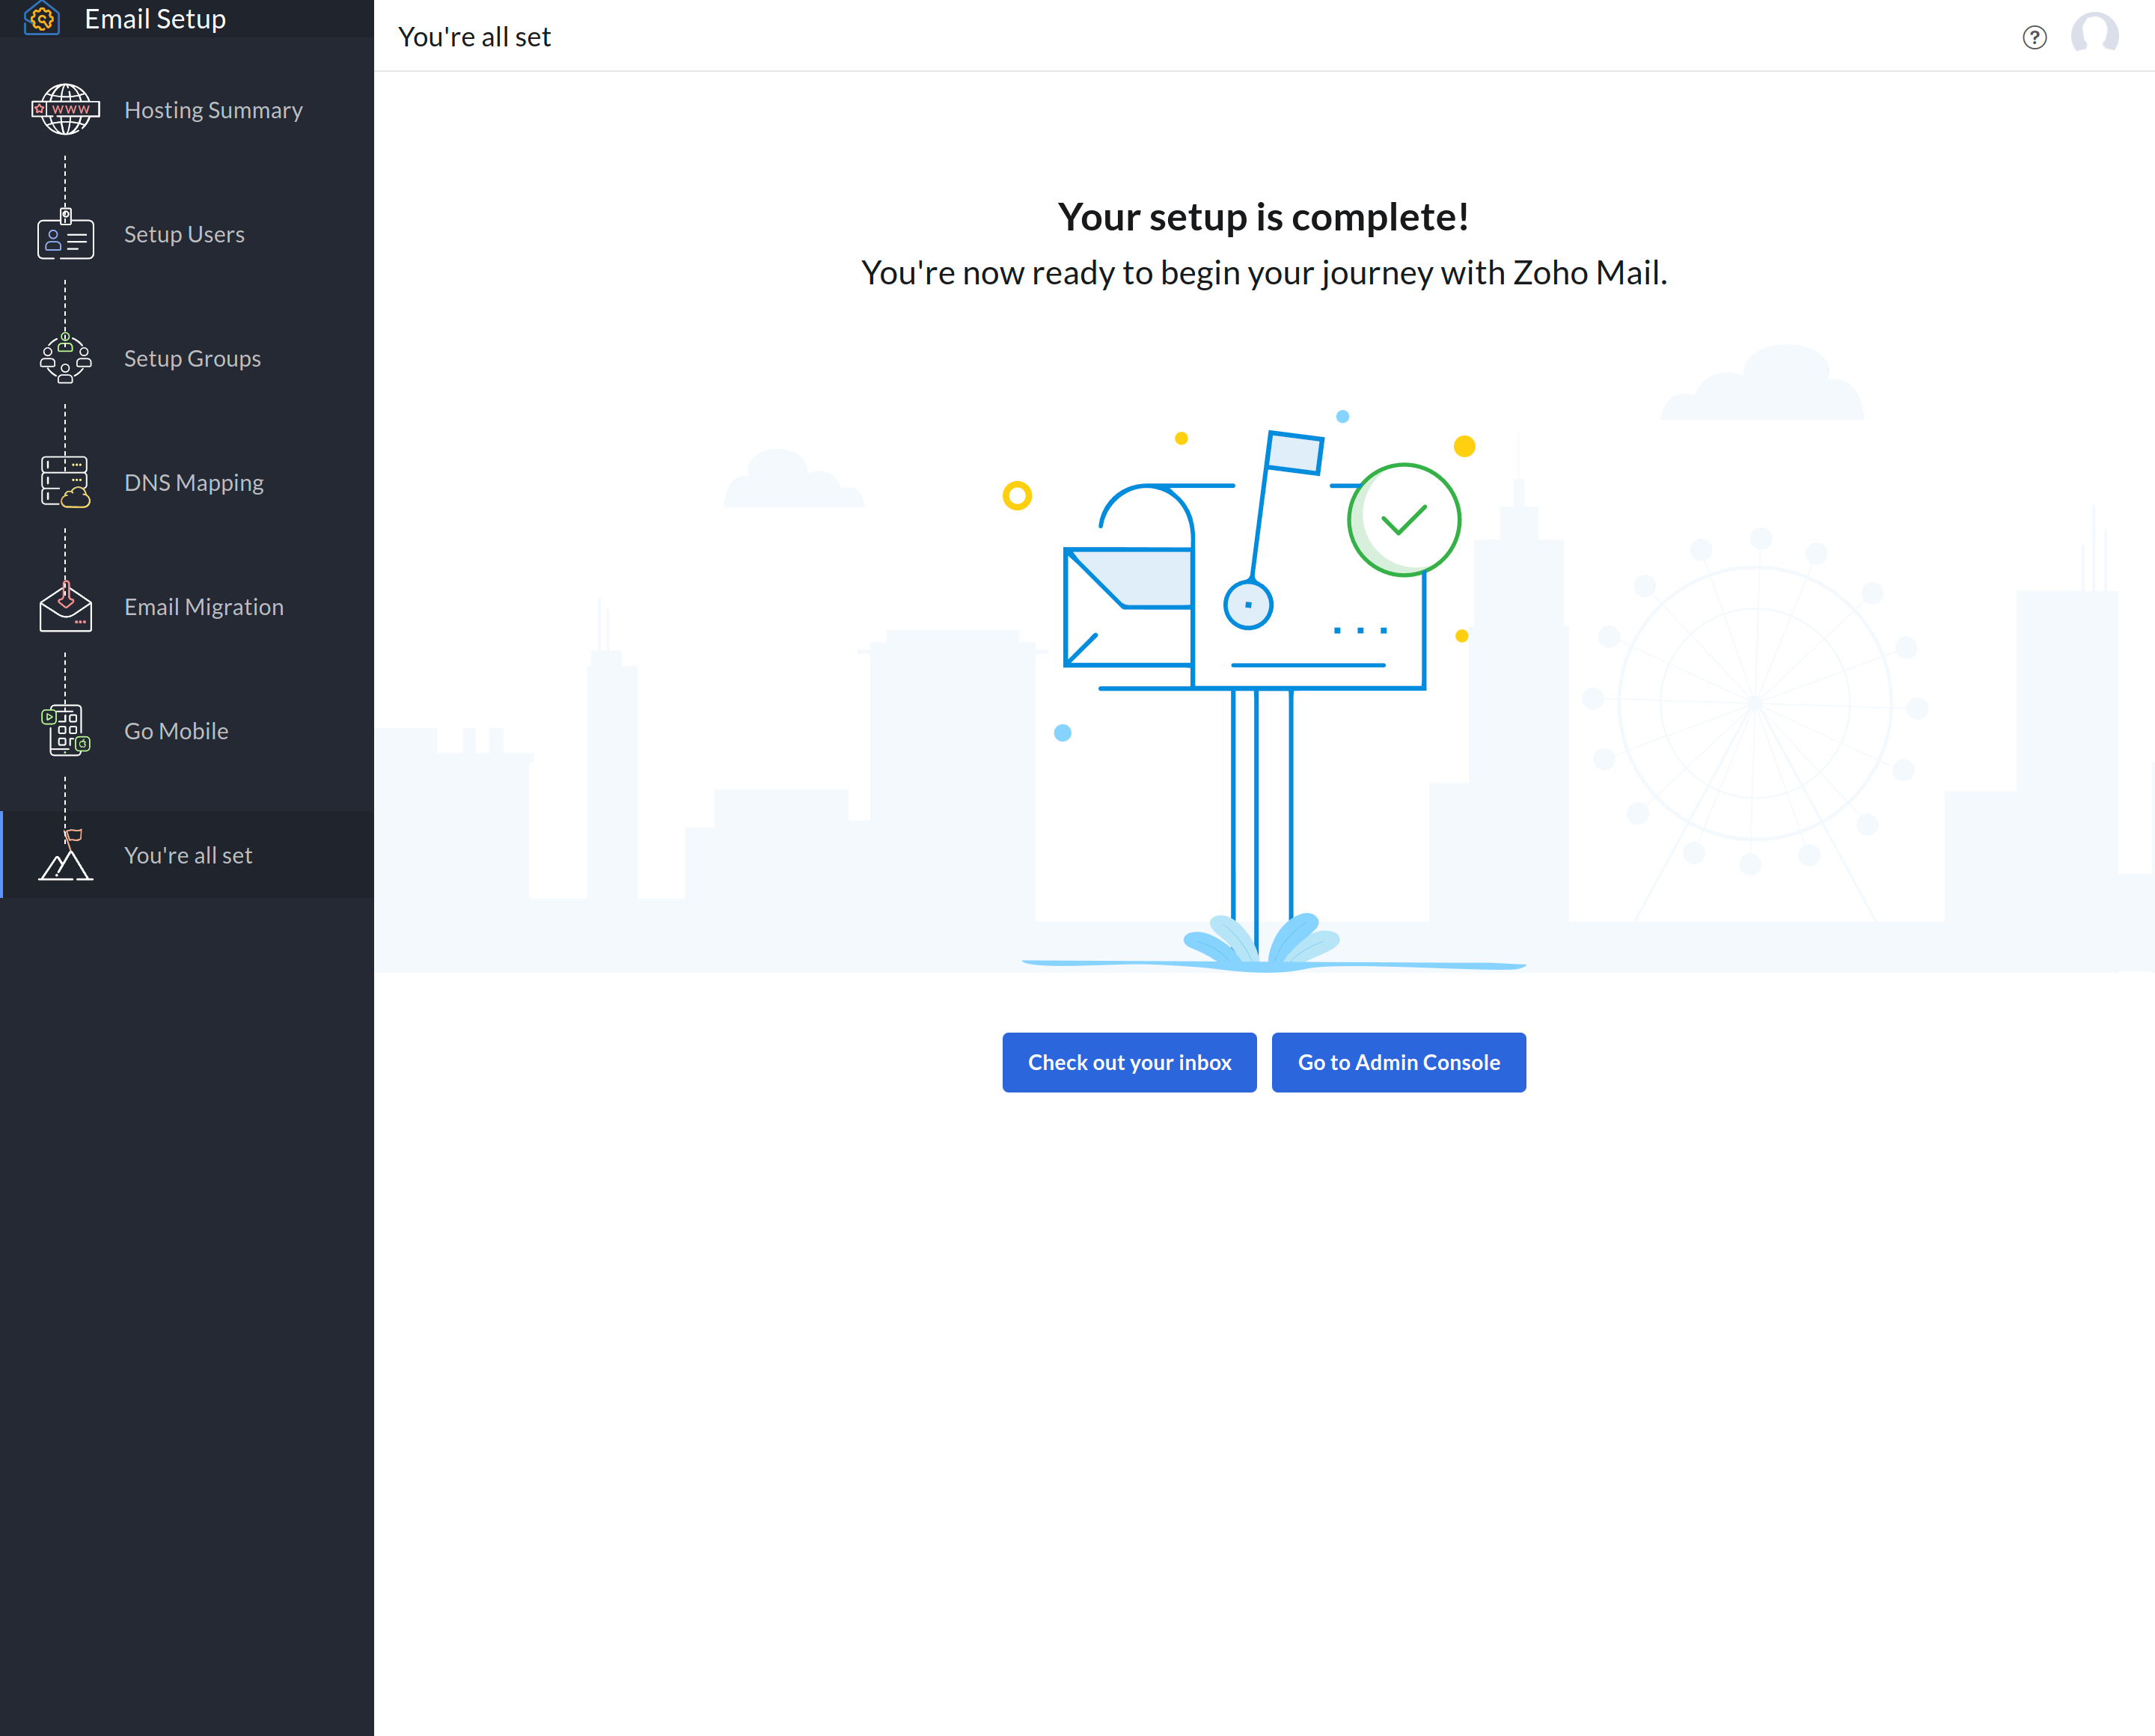The image size is (2155, 1736).
Task: Click the Check out your inbox button
Action: pyautogui.click(x=1129, y=1062)
